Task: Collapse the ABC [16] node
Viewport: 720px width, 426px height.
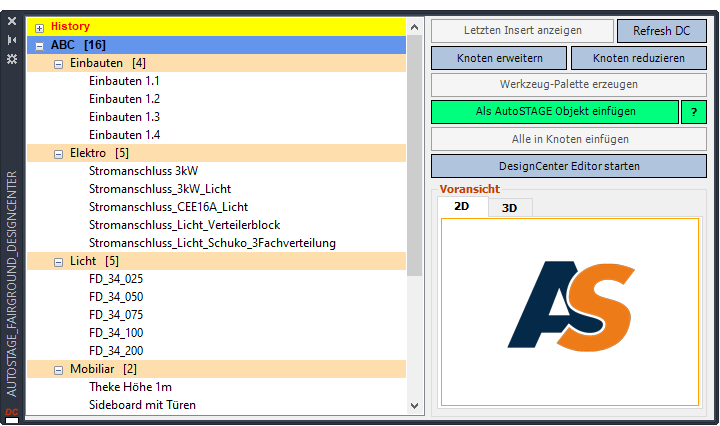Action: (39, 46)
